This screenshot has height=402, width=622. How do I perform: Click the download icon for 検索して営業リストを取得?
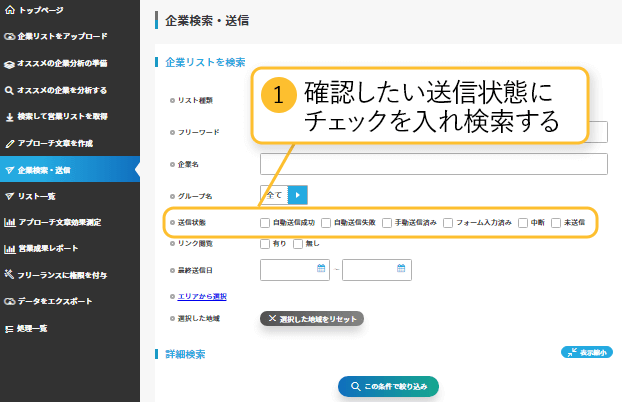point(10,117)
